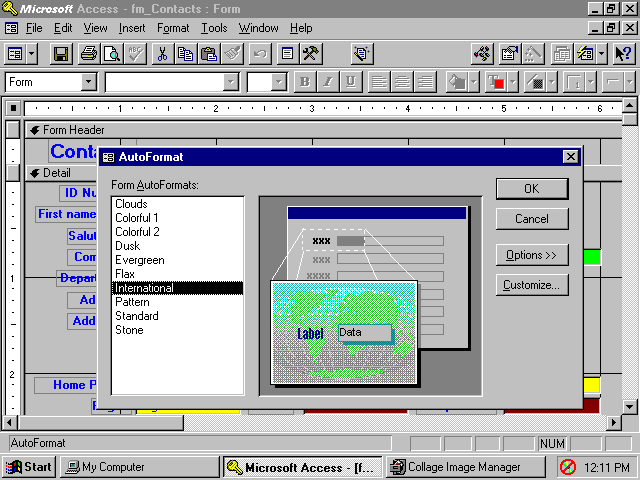This screenshot has height=480, width=640.
Task: Select Colorful 1 in the AutoFormats list
Action: (177, 218)
